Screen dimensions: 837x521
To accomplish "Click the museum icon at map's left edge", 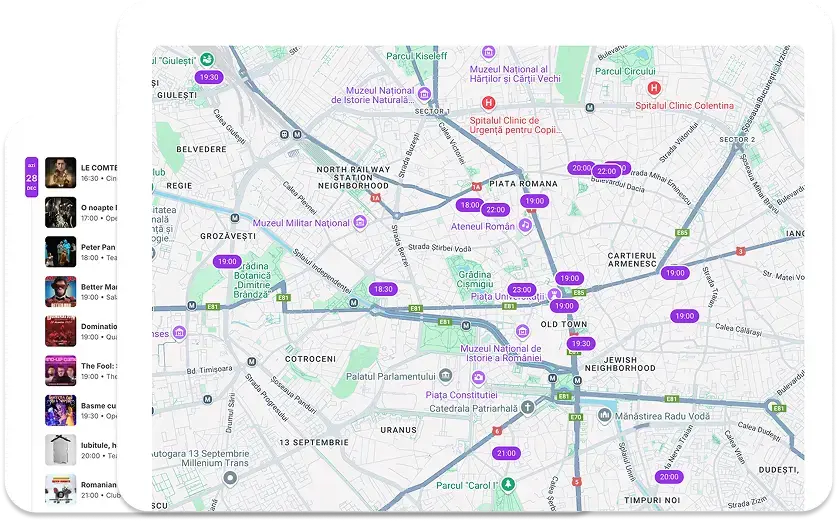I will tap(179, 333).
